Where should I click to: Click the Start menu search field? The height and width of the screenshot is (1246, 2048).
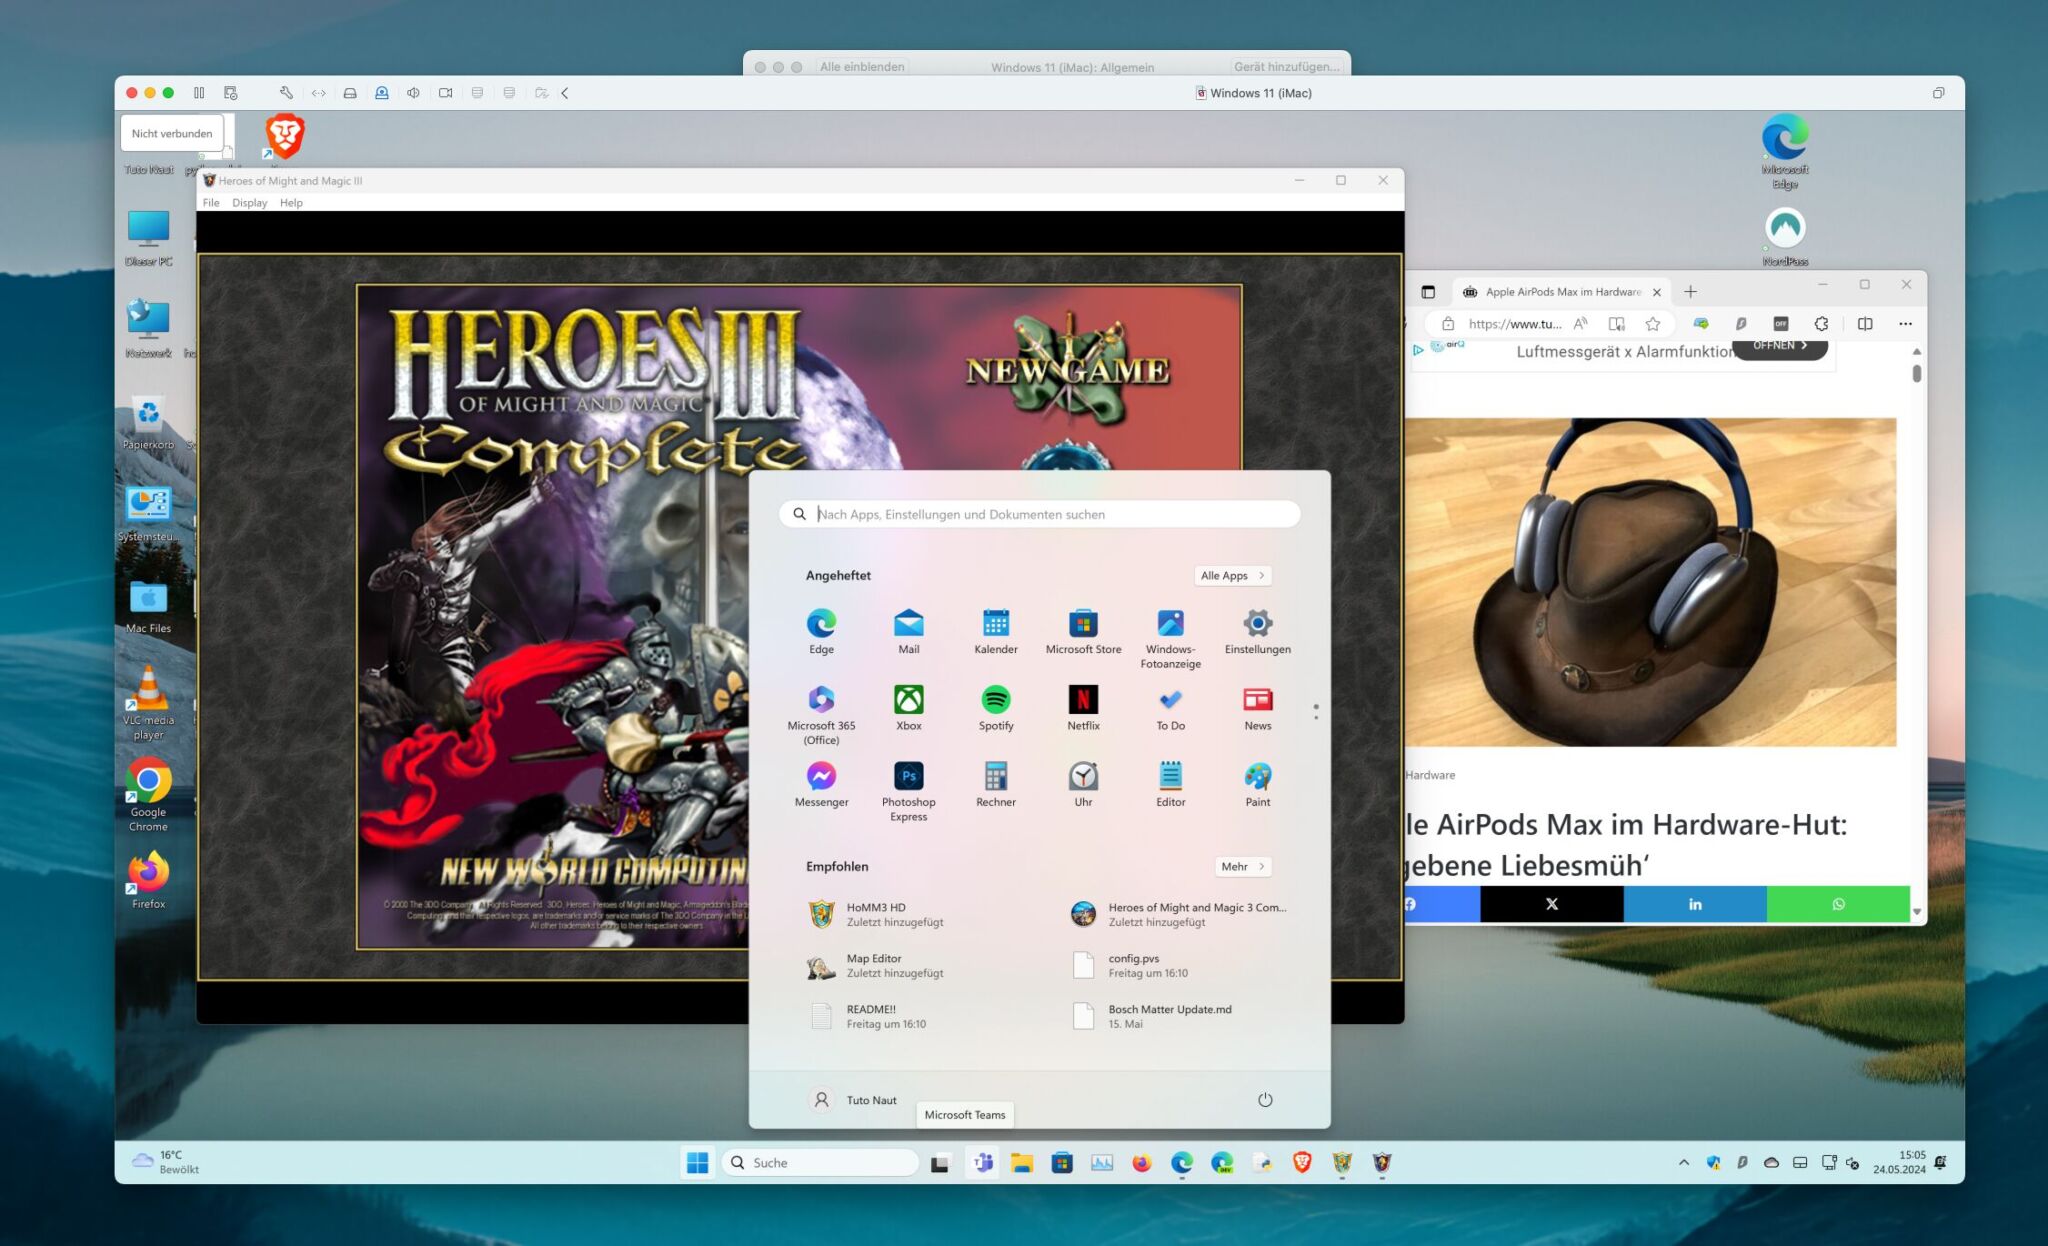(1040, 514)
